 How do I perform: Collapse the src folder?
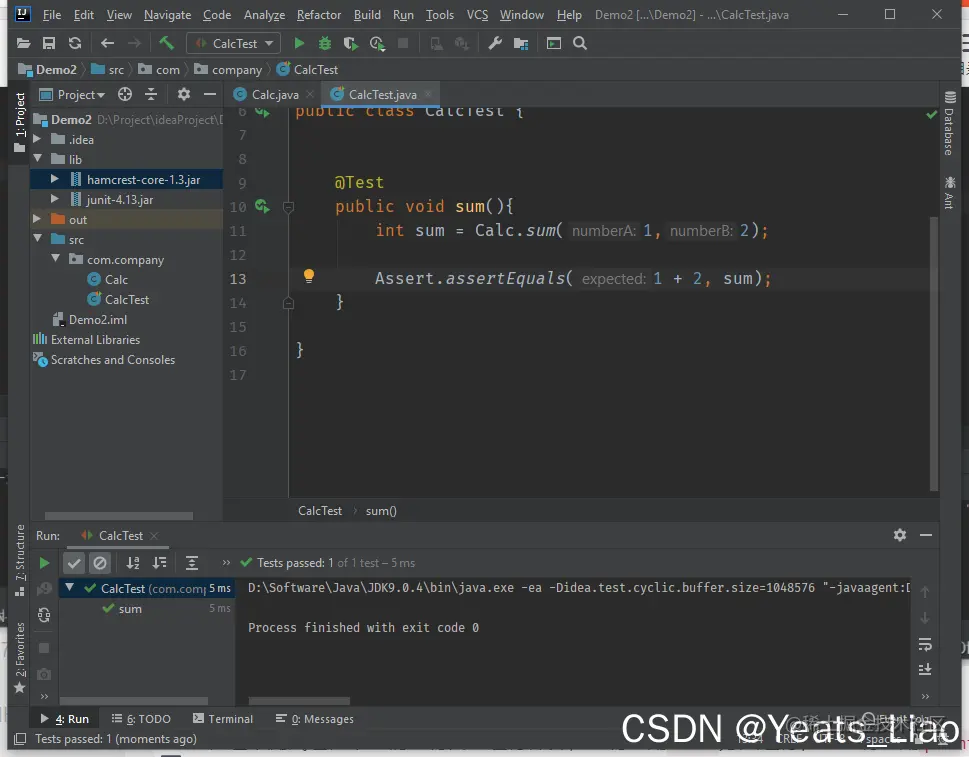click(x=38, y=239)
